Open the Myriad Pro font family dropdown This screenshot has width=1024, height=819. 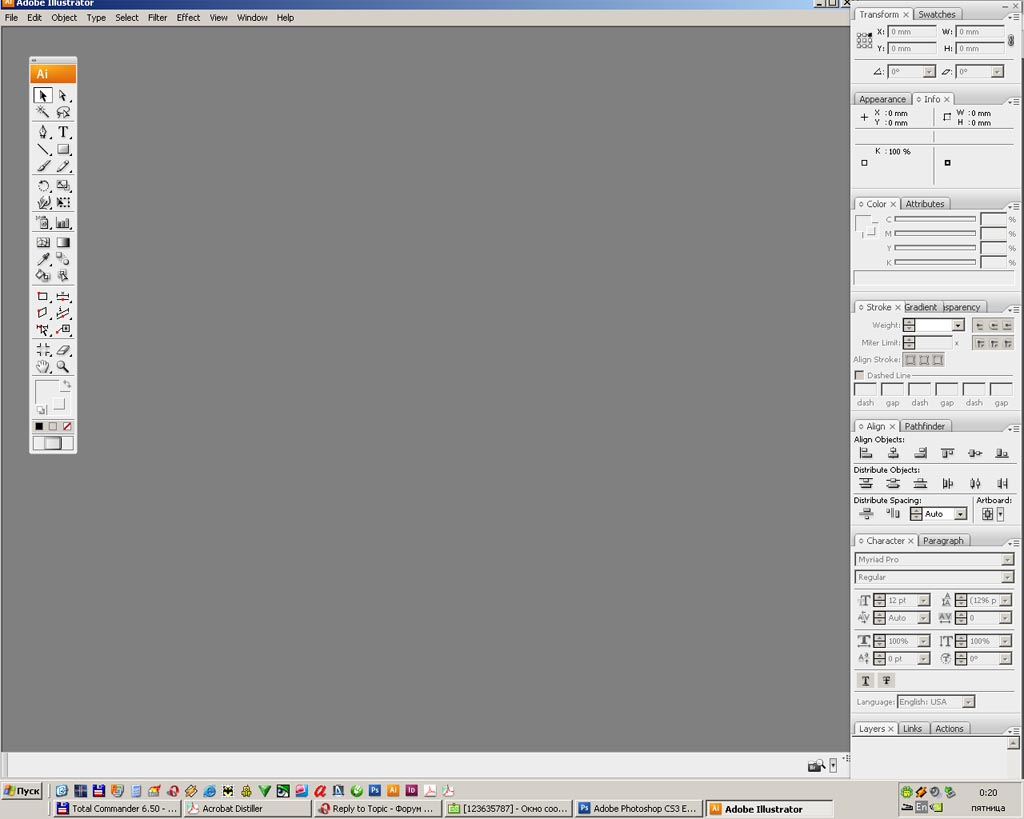[1007, 560]
